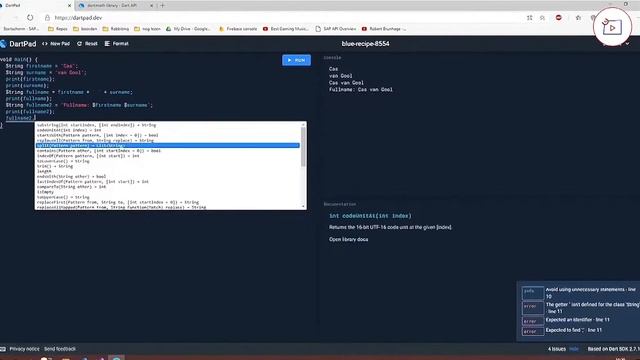The width and height of the screenshot is (640, 360).
Task: Create a New Pad
Action: coord(56,44)
